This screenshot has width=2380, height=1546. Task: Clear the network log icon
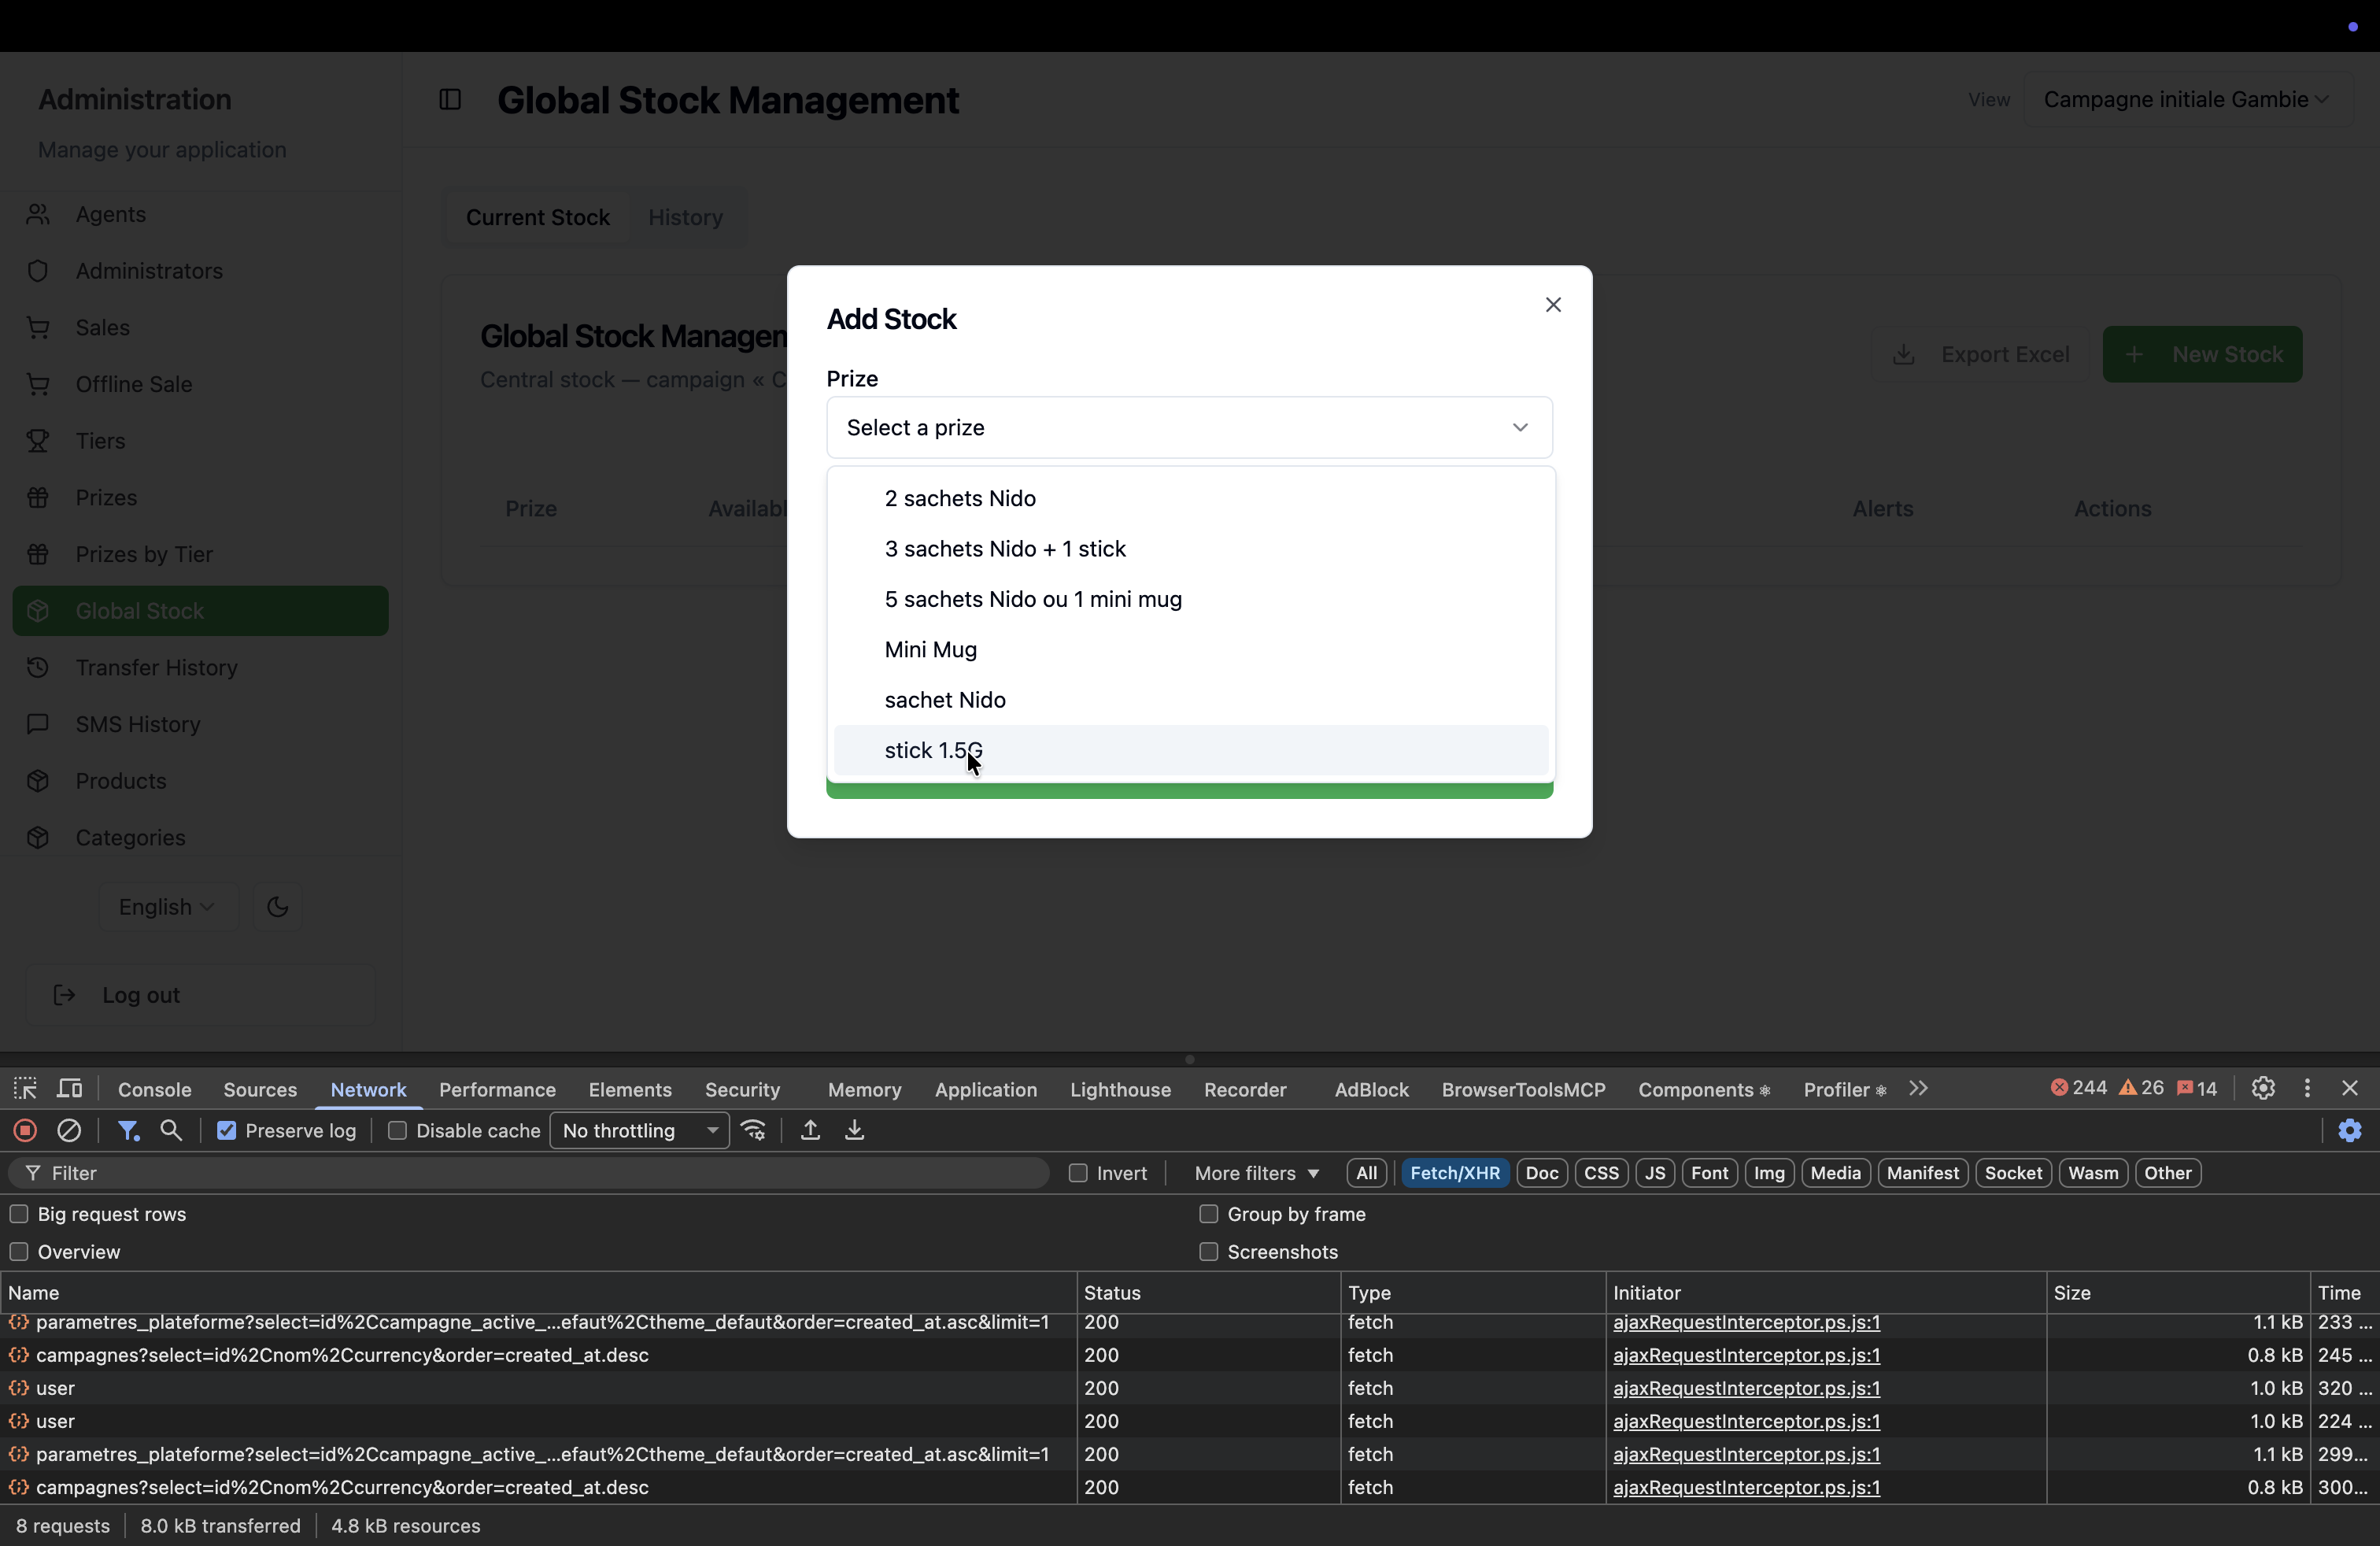[x=69, y=1130]
